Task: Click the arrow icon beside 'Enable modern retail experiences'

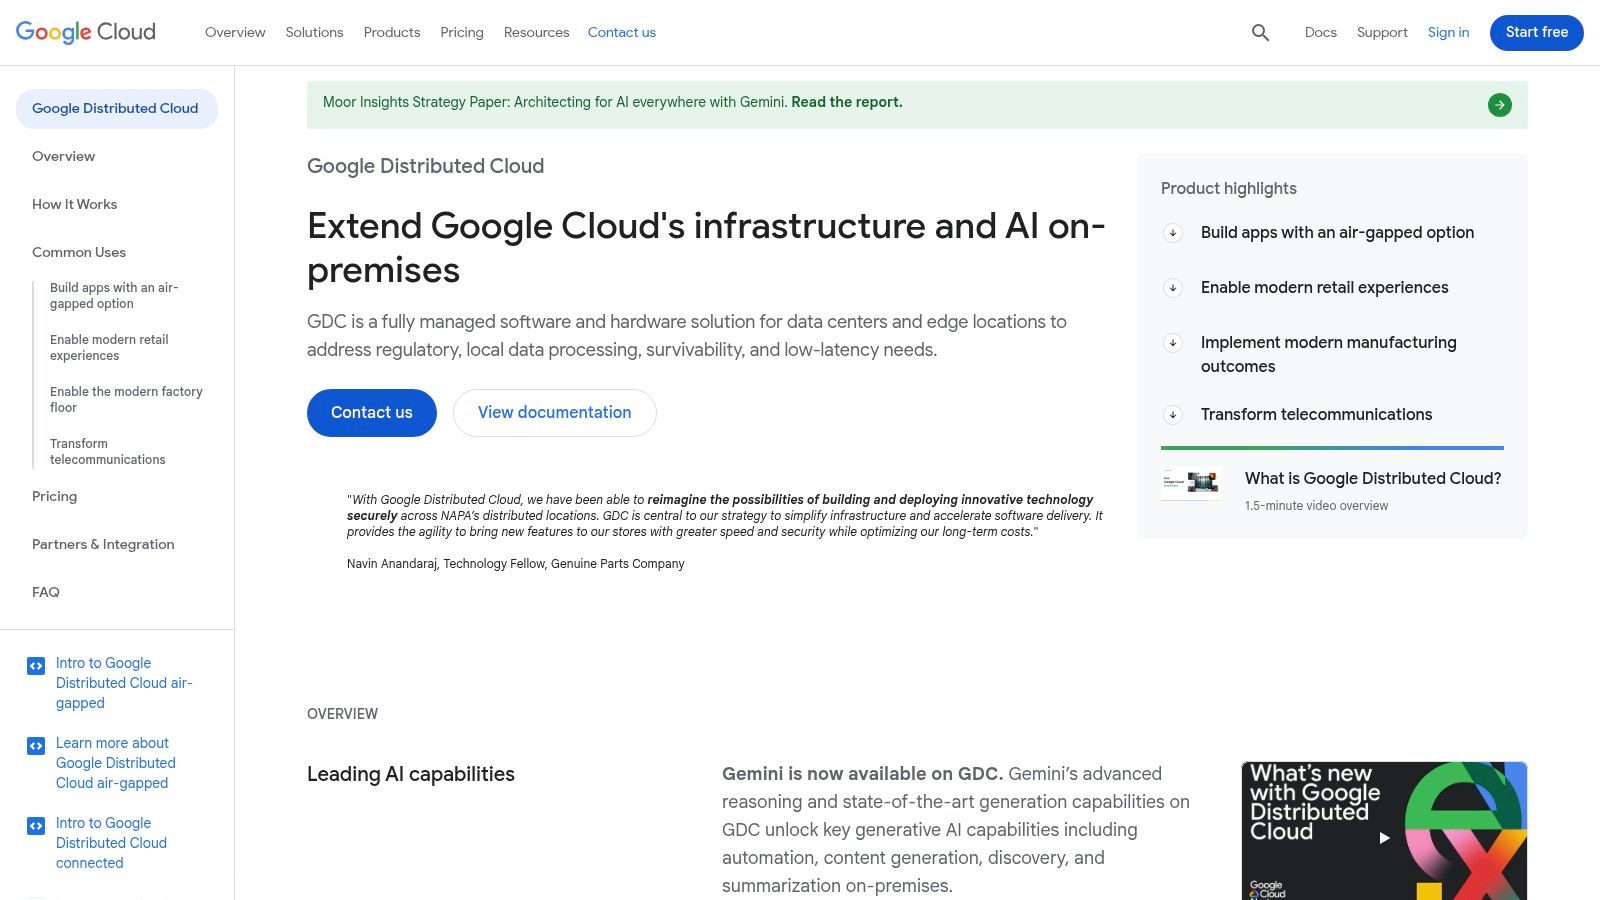Action: click(x=1172, y=288)
